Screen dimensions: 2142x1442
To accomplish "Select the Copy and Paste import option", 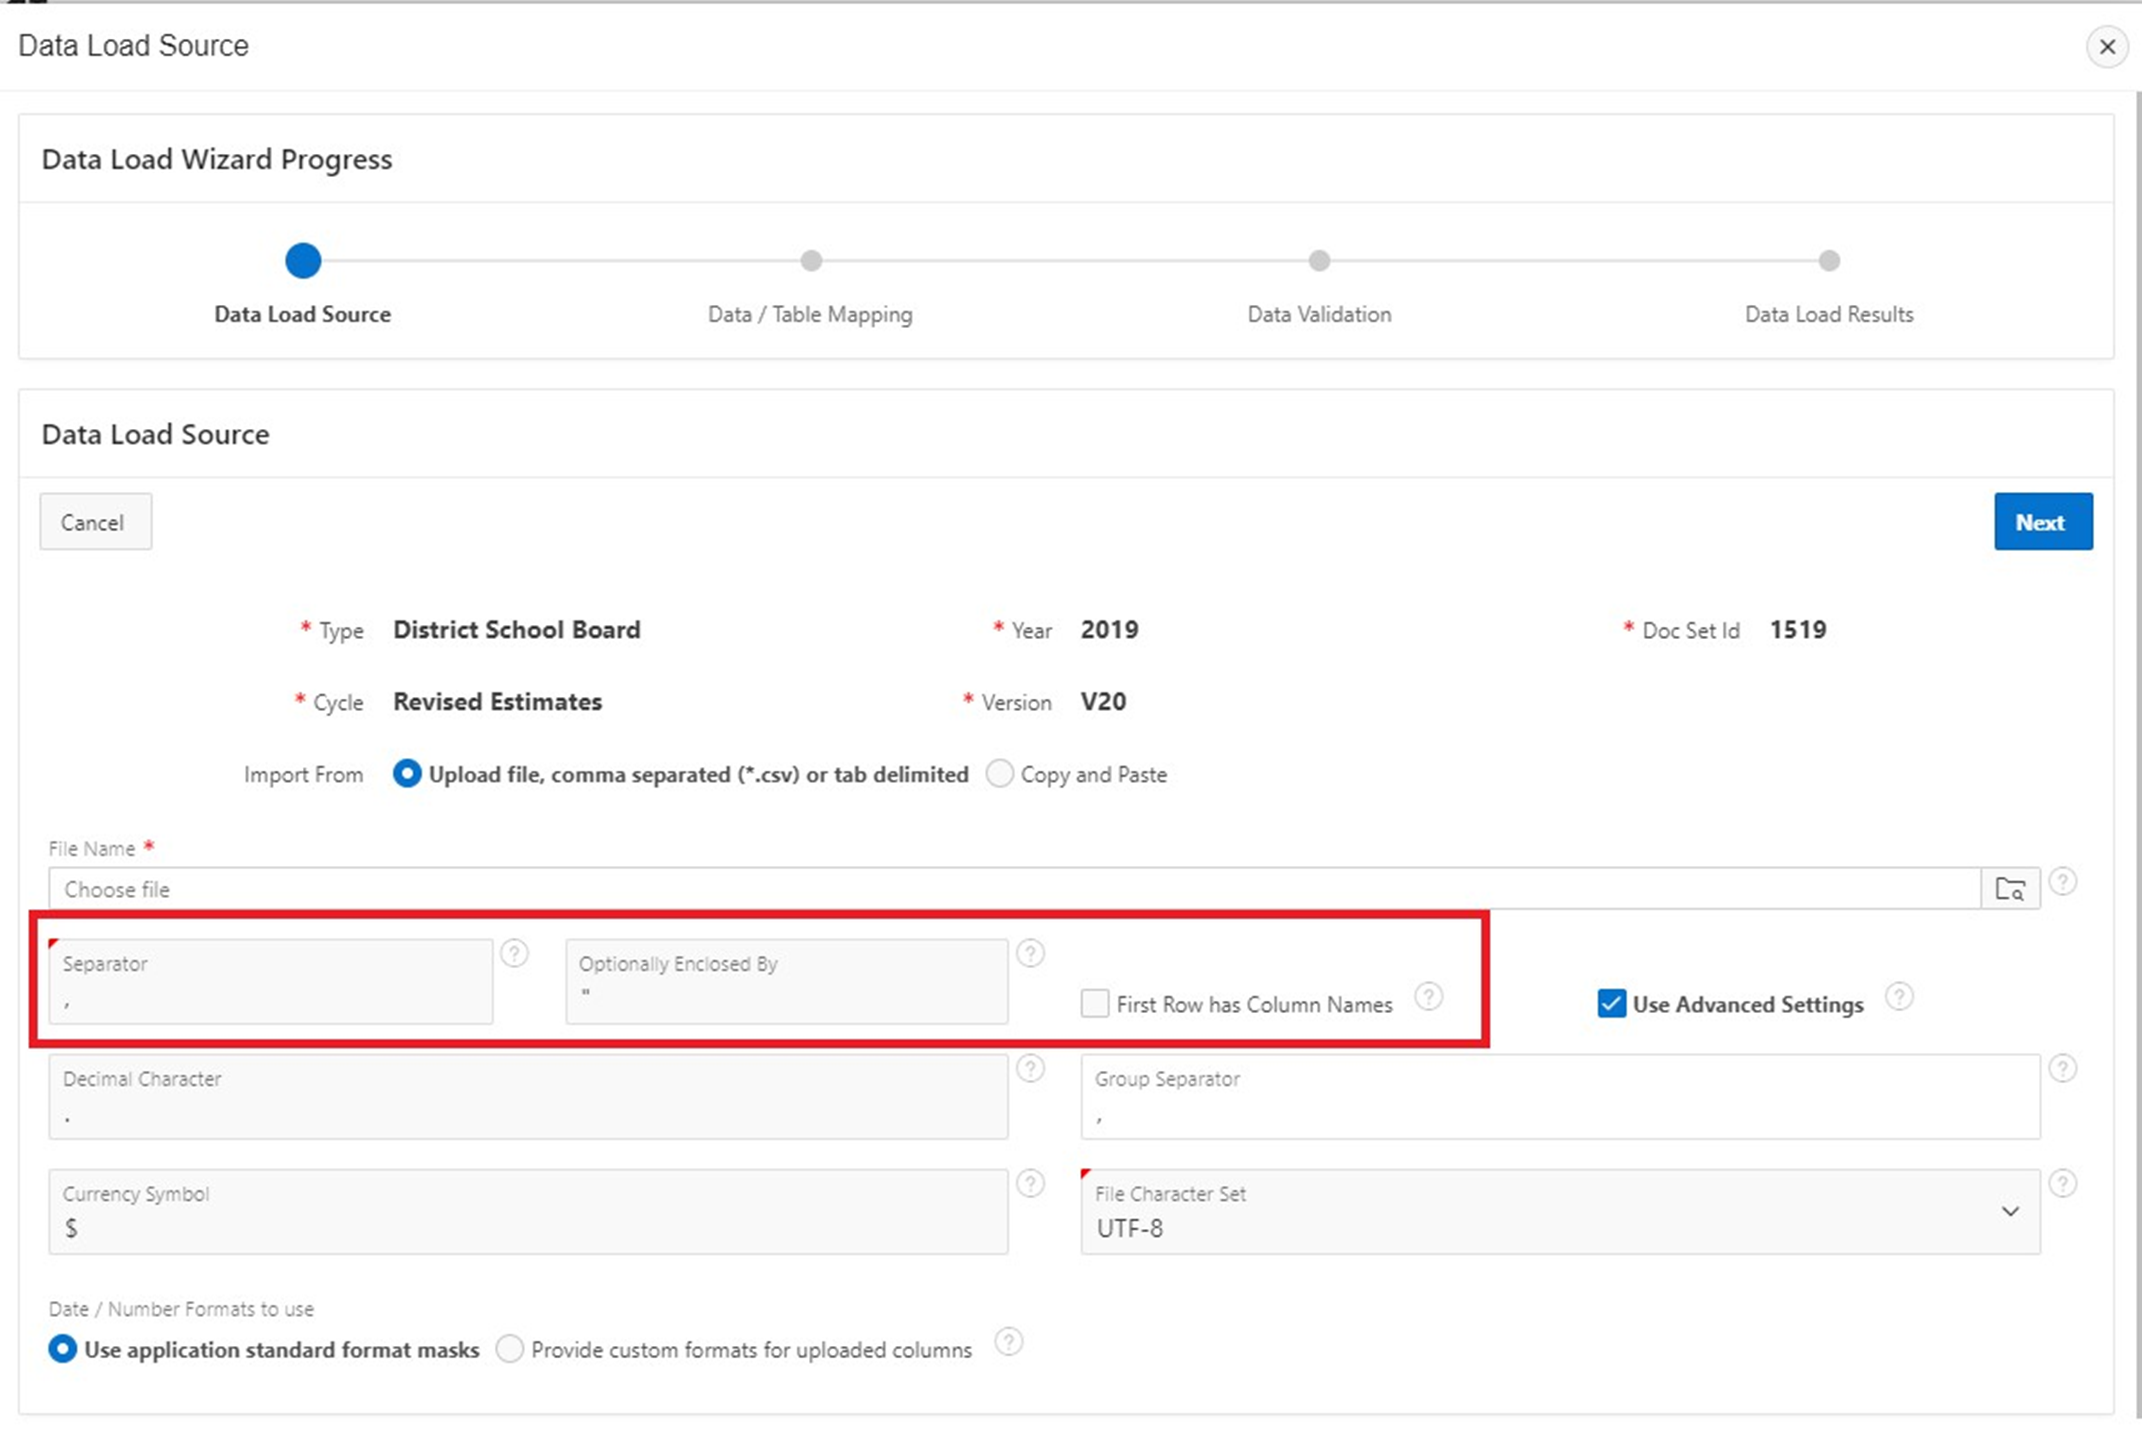I will coord(999,774).
